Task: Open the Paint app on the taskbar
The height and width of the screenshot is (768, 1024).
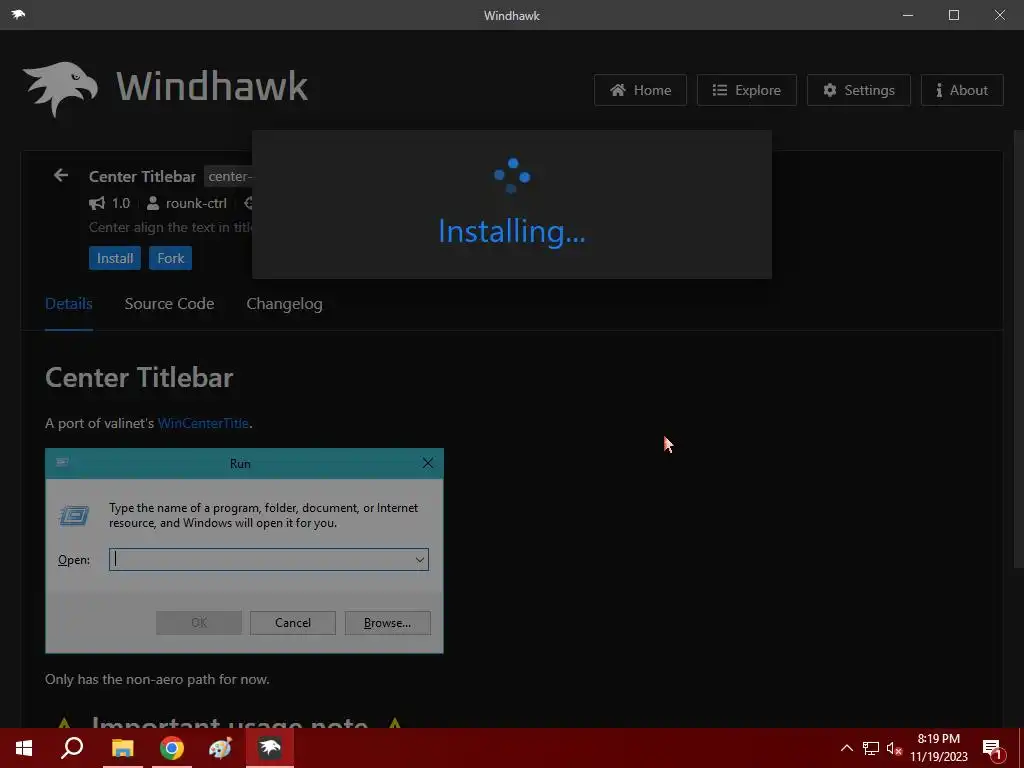Action: 221,748
